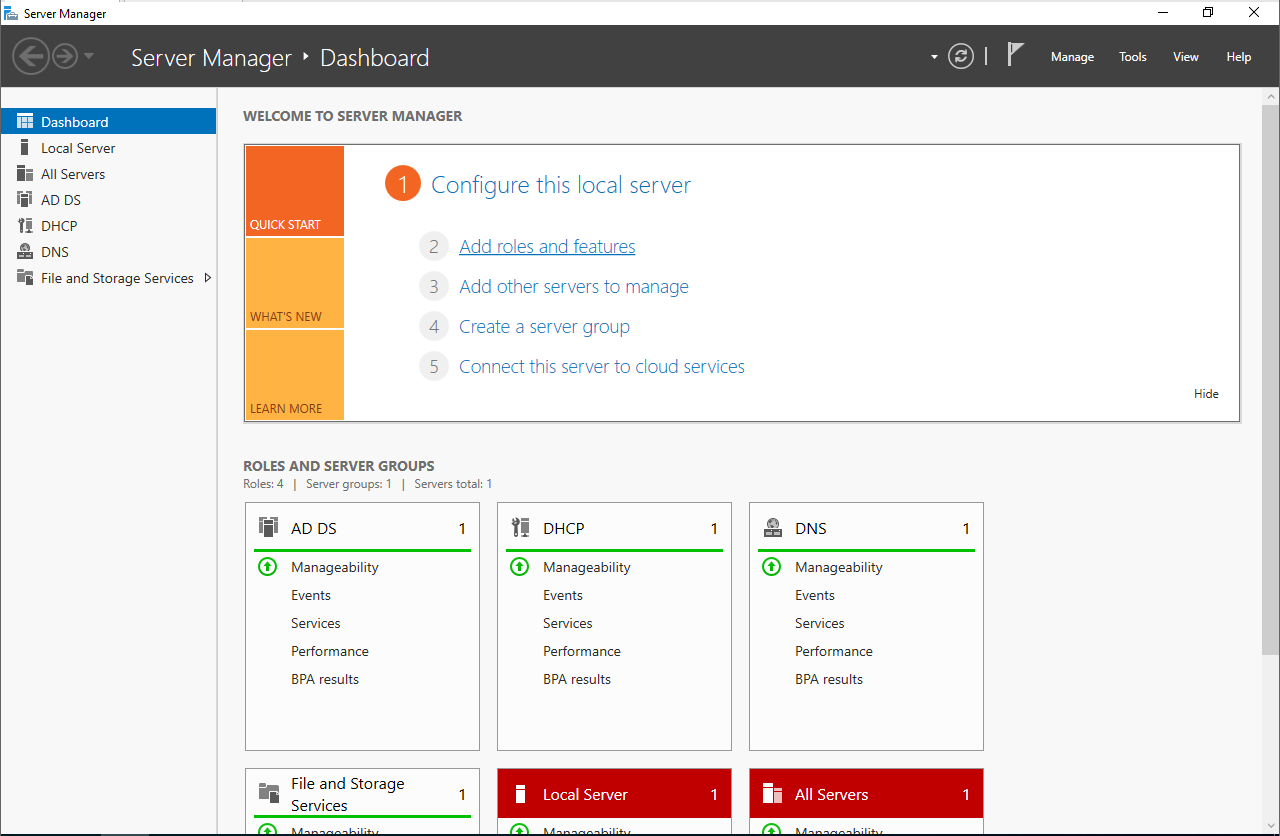1280x836 pixels.
Task: Click the Dashboard sidebar icon
Action: point(25,122)
